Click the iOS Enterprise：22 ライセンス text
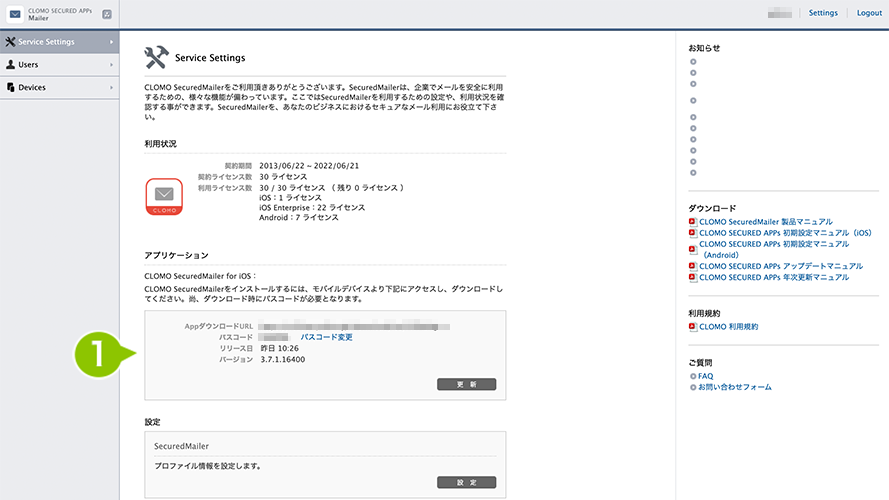The height and width of the screenshot is (500, 889). coord(312,207)
